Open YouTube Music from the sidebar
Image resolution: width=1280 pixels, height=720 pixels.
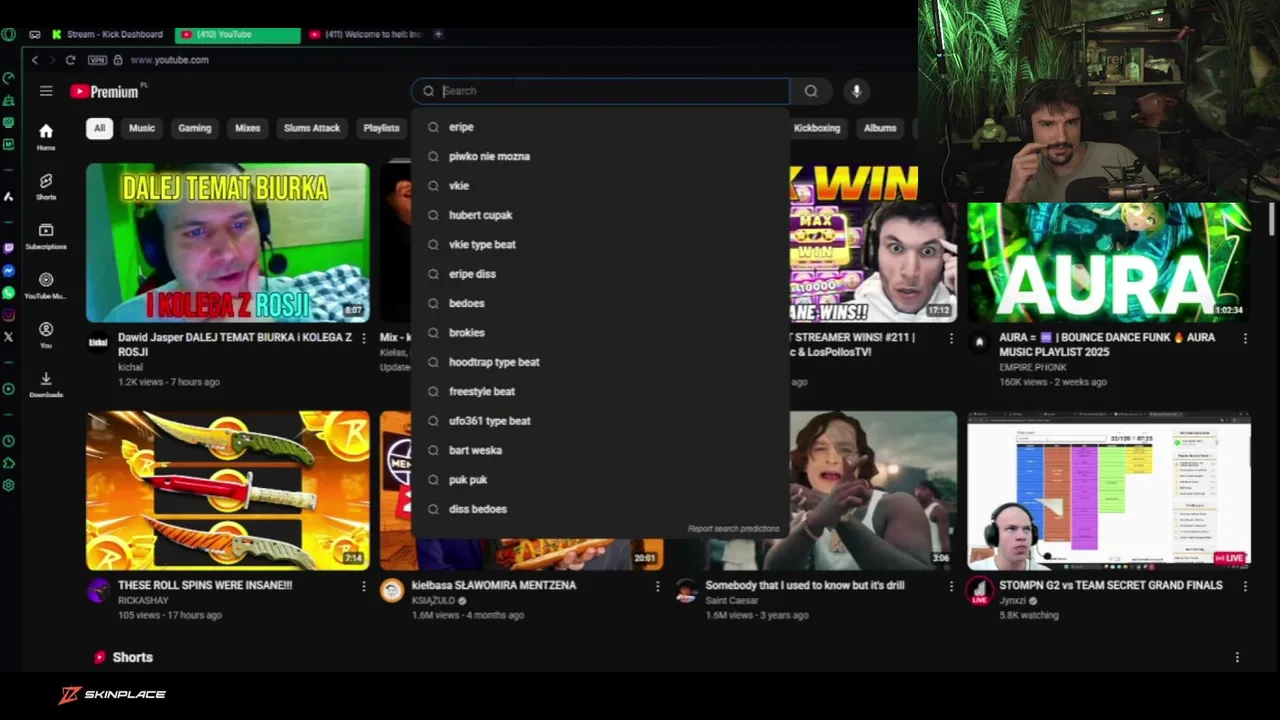point(46,285)
